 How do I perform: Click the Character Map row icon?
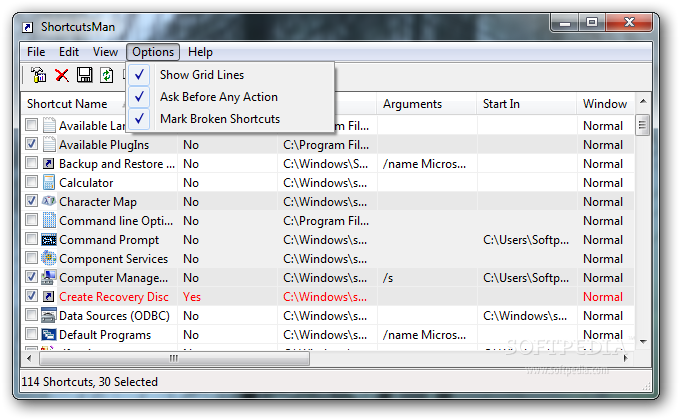coord(49,201)
